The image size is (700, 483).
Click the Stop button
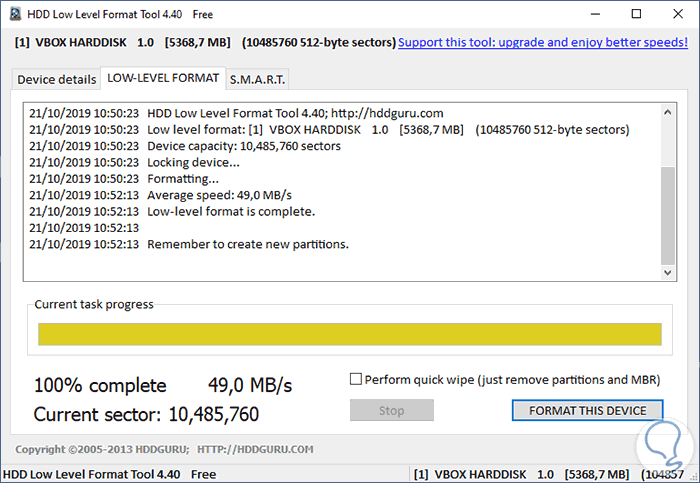click(x=391, y=410)
